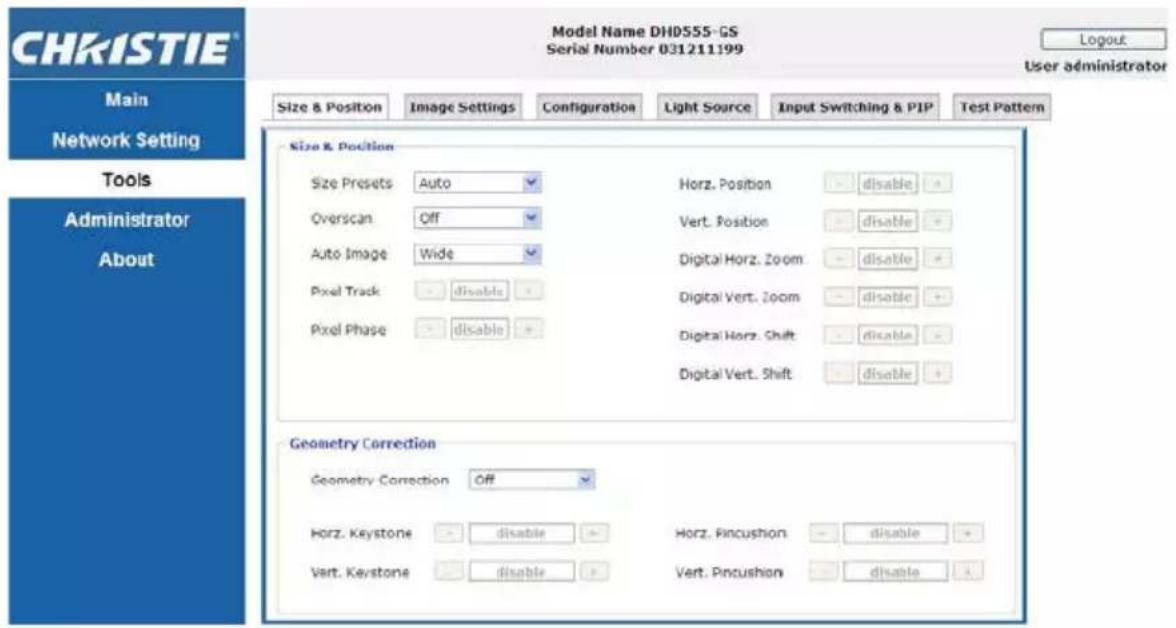Decrease Digital Horz. Zoom value
1176x628 pixels.
click(x=838, y=259)
